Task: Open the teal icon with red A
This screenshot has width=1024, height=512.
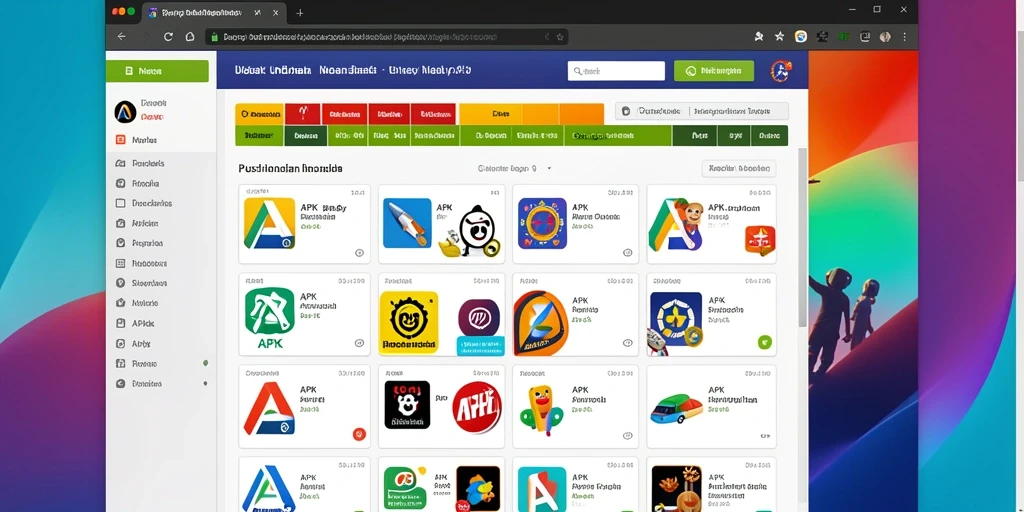Action: (542, 489)
